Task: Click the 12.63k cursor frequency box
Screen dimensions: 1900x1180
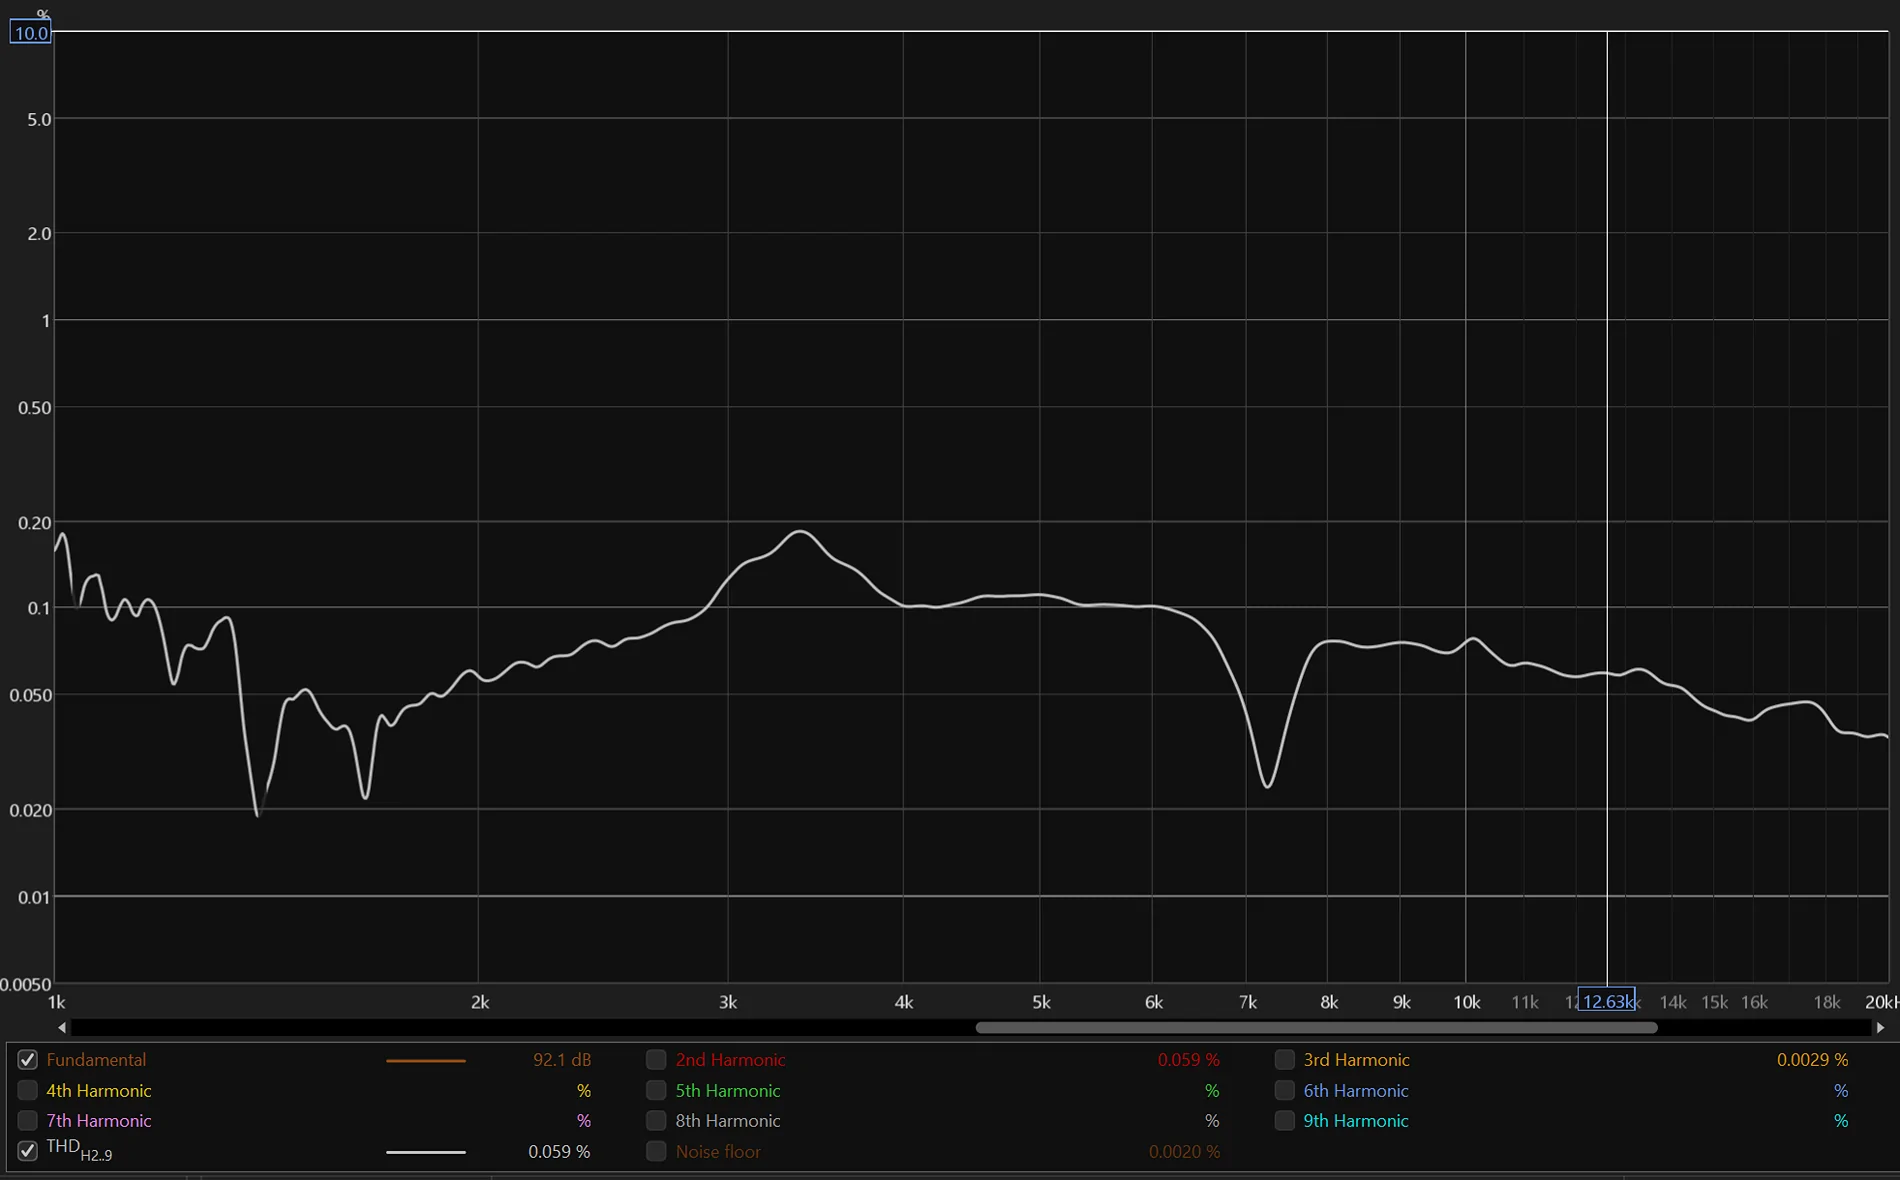Action: pos(1607,1001)
